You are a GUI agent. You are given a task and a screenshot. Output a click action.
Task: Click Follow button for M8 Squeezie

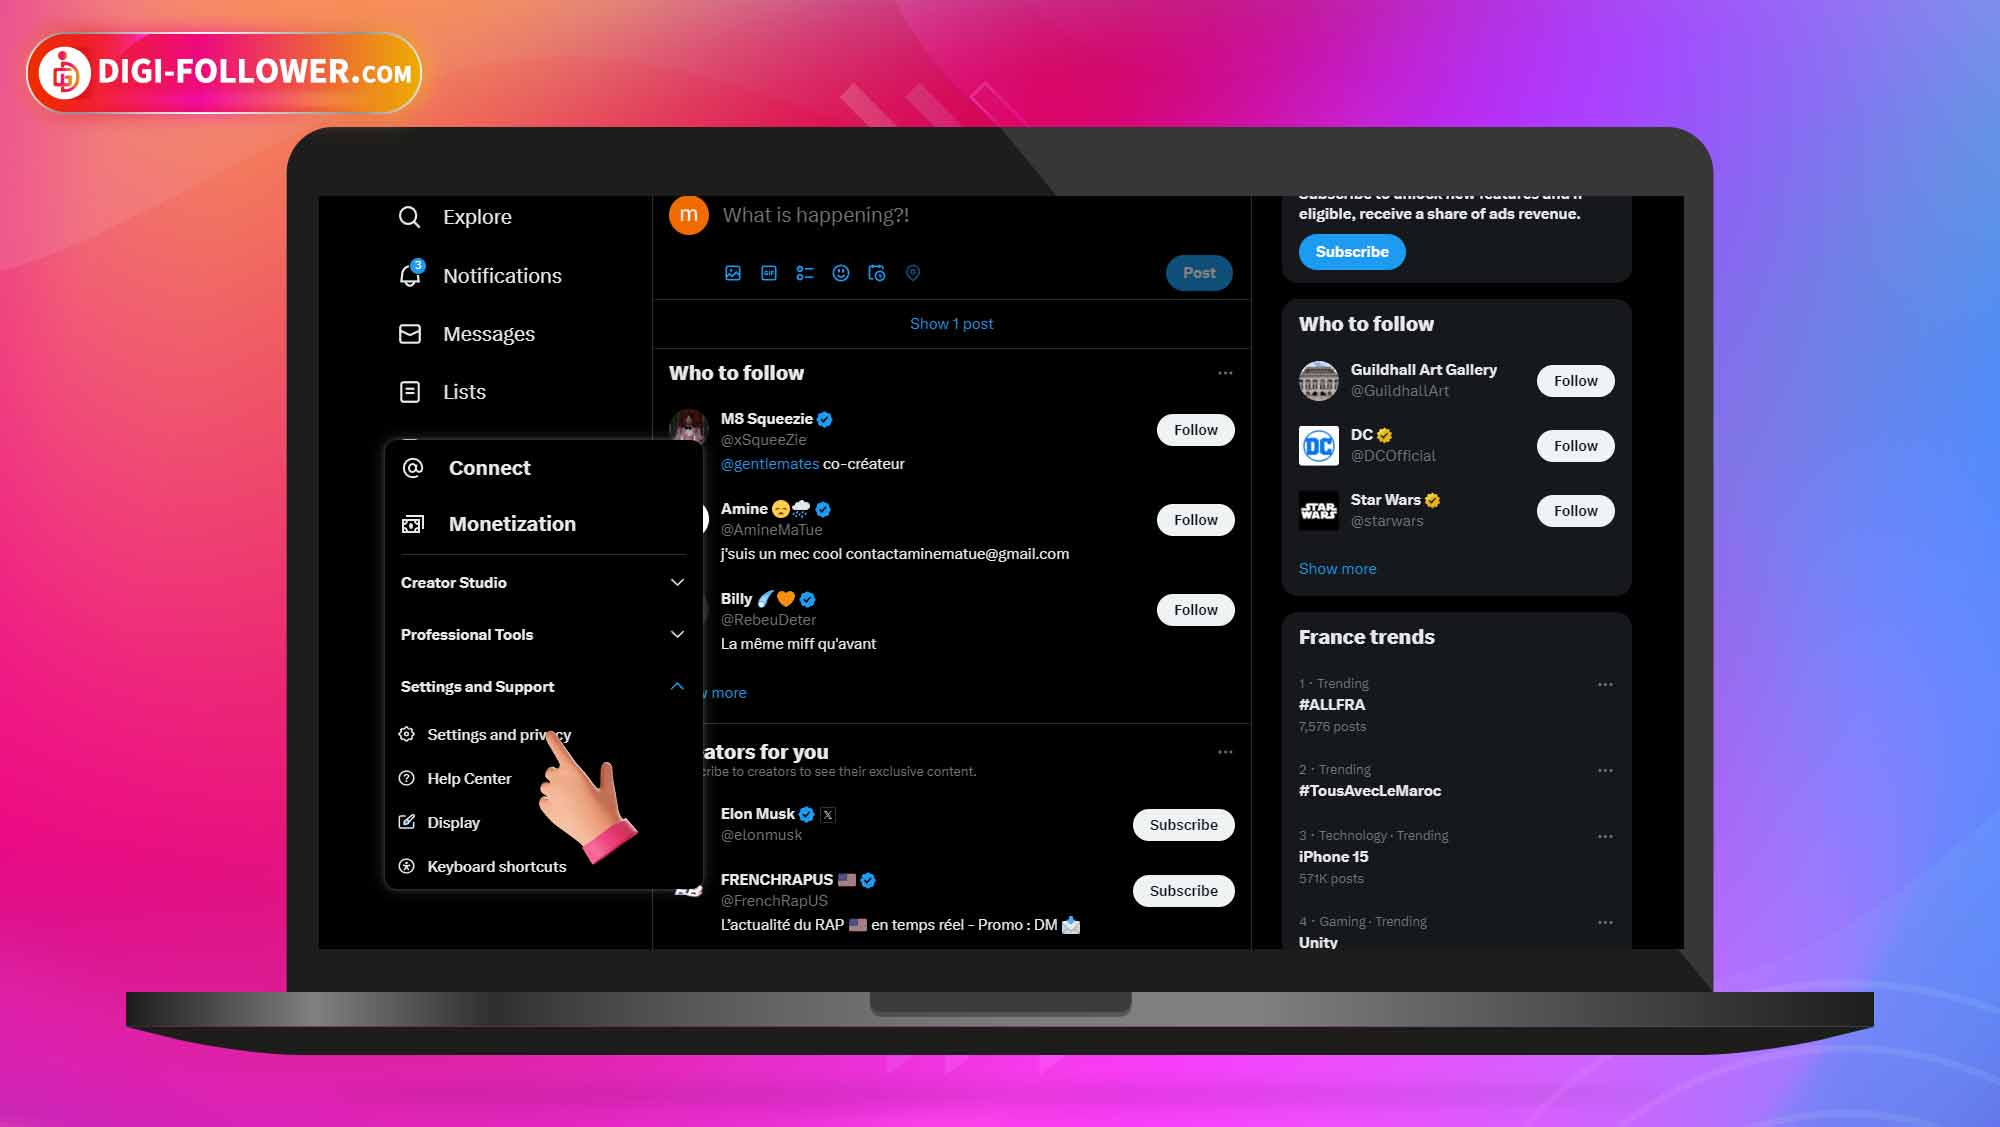(x=1195, y=429)
